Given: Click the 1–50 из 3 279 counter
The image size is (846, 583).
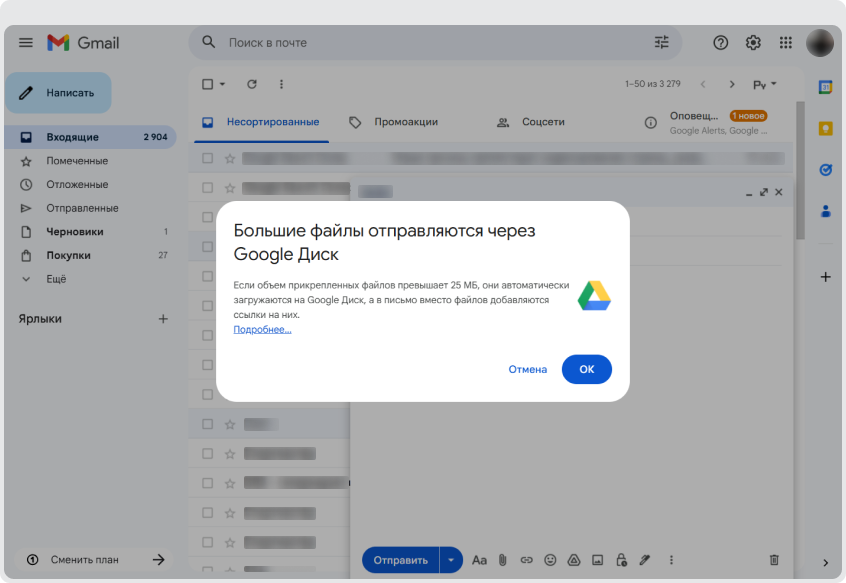Looking at the screenshot, I should 652,84.
